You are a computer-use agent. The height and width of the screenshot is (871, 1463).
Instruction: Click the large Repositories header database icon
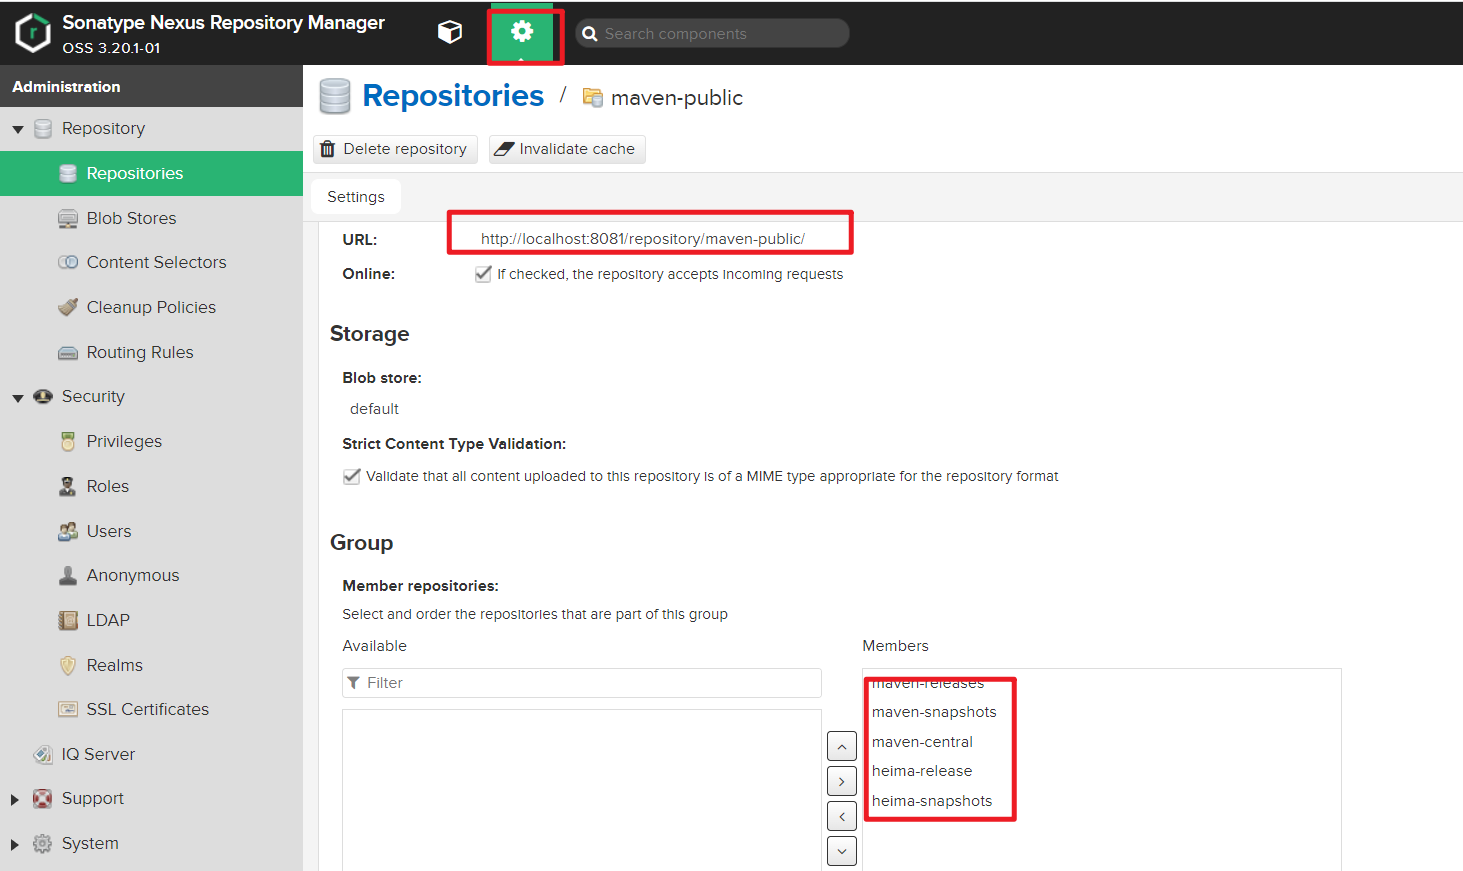(335, 96)
